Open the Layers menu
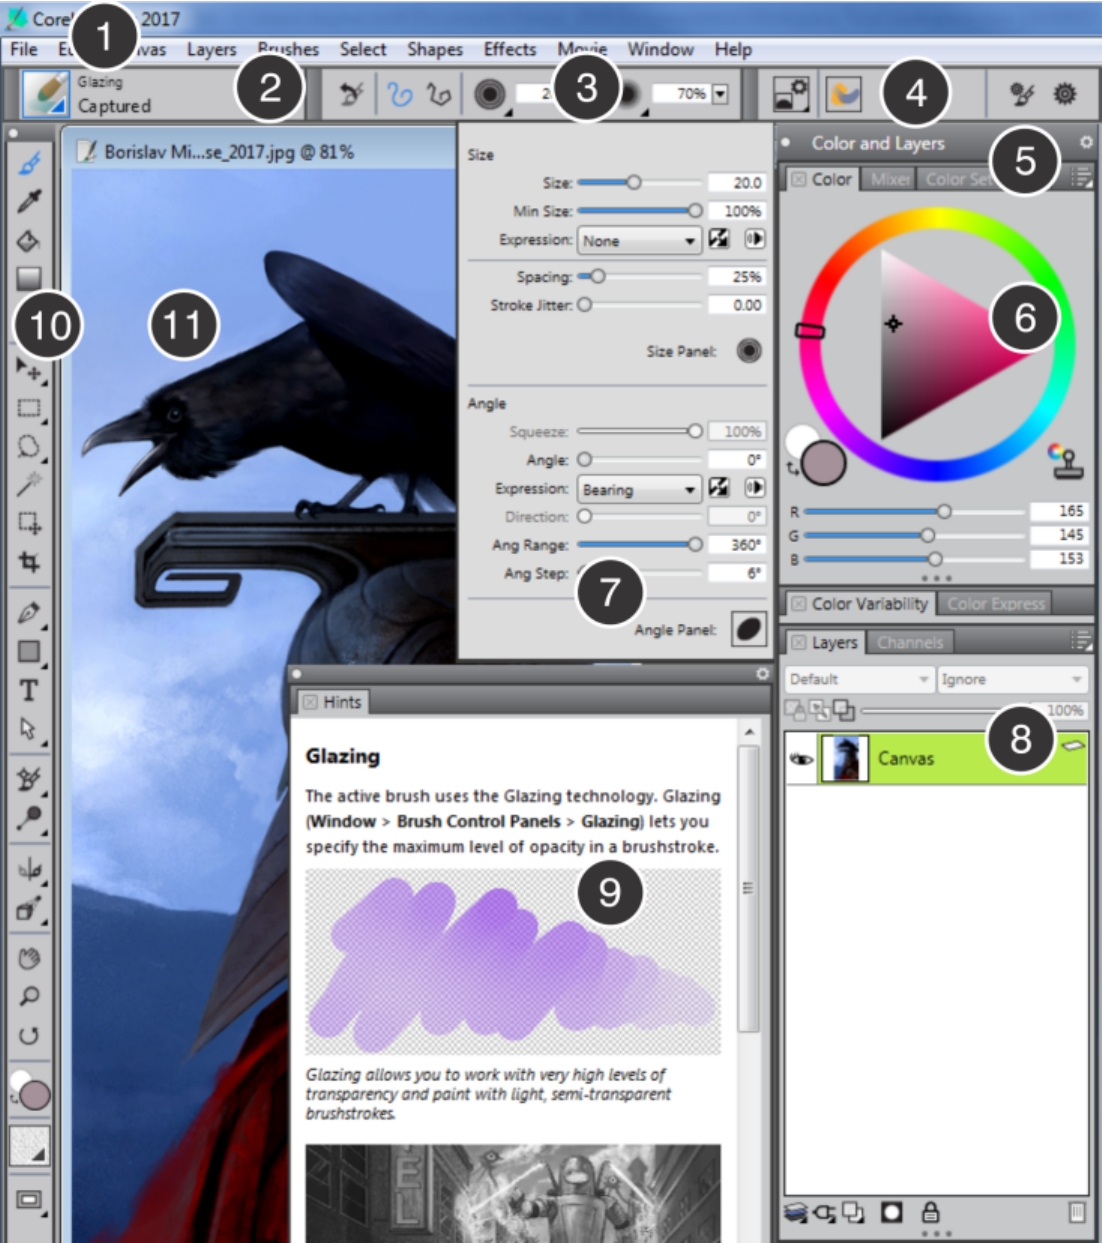Viewport: 1102px width, 1243px height. tap(211, 49)
